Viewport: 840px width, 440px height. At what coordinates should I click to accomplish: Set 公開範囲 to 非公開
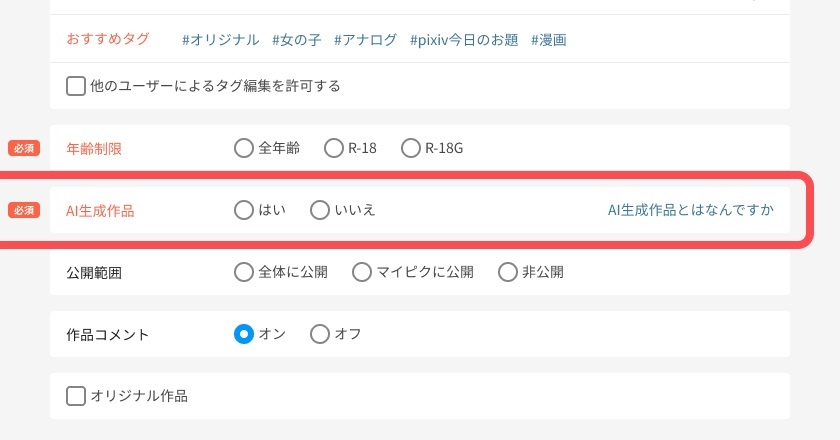tap(507, 272)
